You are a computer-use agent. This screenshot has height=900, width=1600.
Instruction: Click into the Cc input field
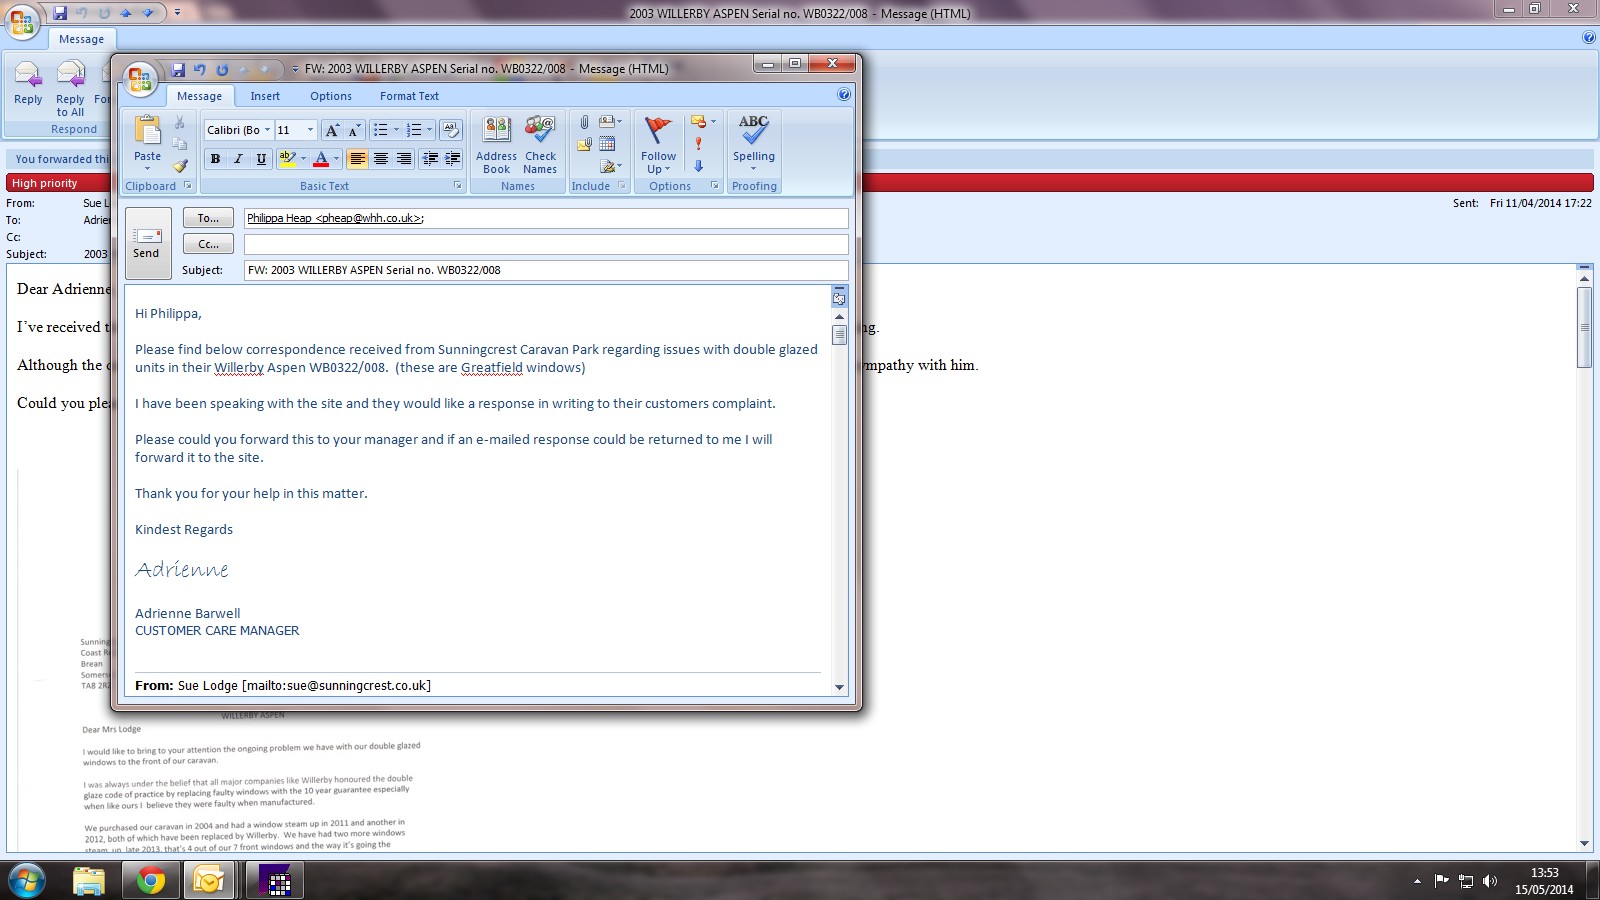[546, 244]
